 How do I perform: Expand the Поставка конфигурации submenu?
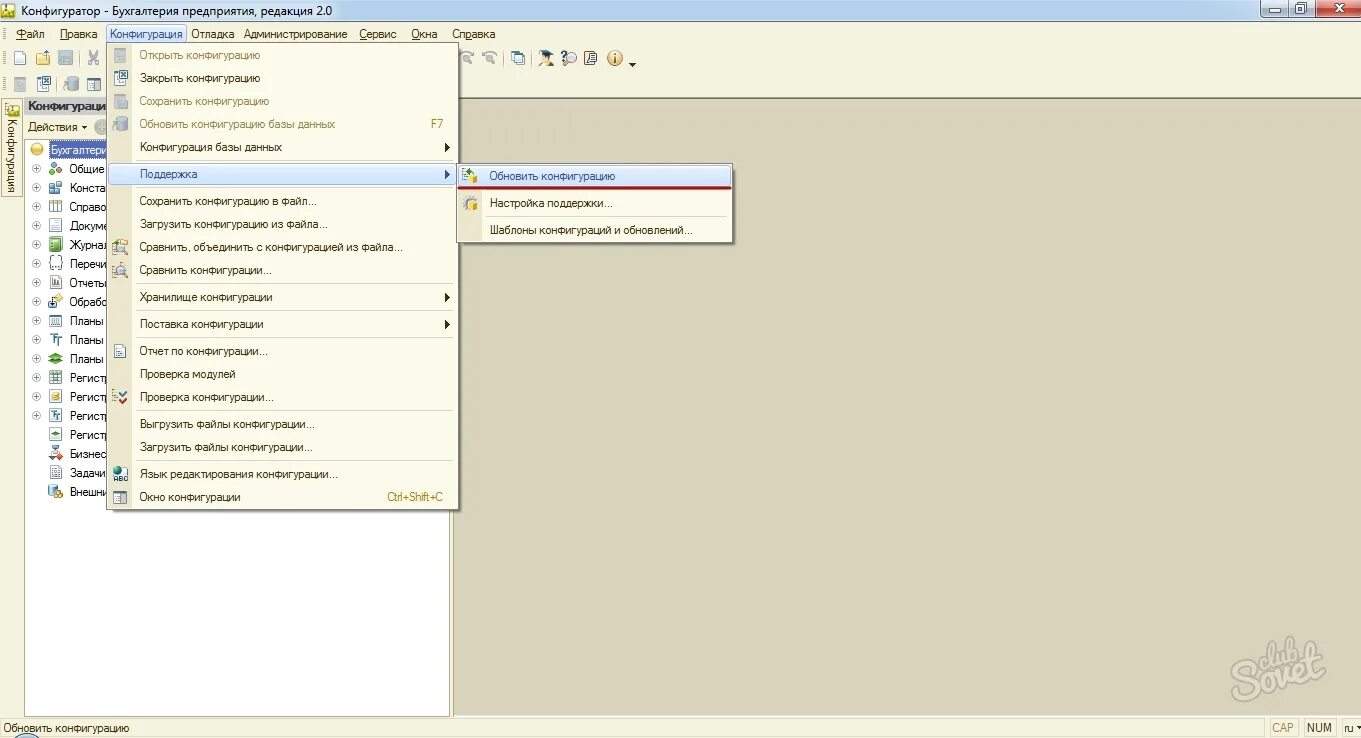coord(282,324)
